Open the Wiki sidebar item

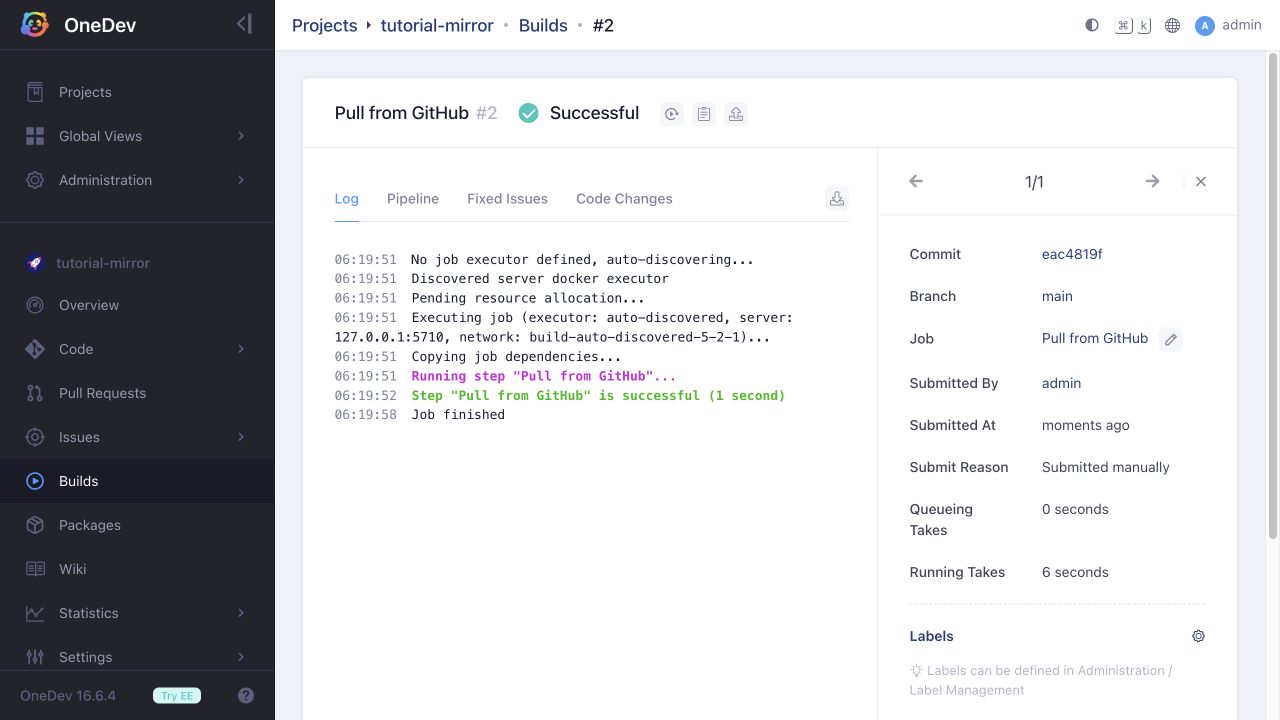(137, 569)
